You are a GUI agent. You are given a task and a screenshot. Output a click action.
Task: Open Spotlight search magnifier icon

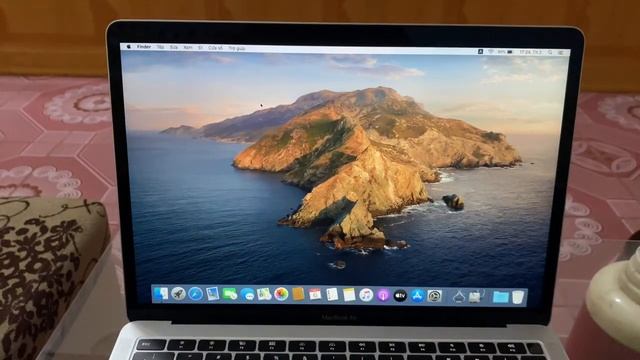coord(551,52)
